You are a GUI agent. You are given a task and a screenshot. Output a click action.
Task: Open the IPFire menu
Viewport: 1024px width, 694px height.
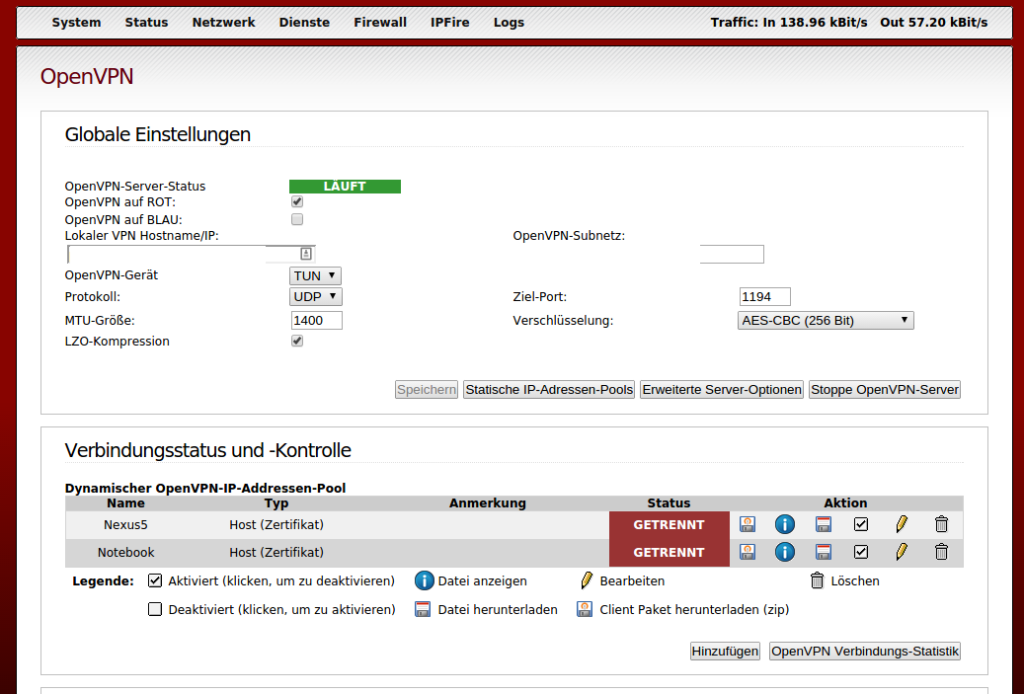click(450, 22)
